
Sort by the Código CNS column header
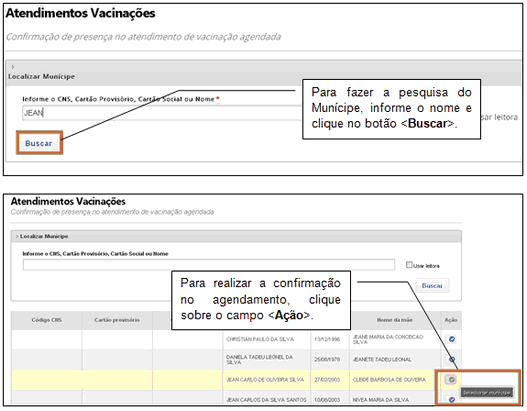pyautogui.click(x=46, y=320)
